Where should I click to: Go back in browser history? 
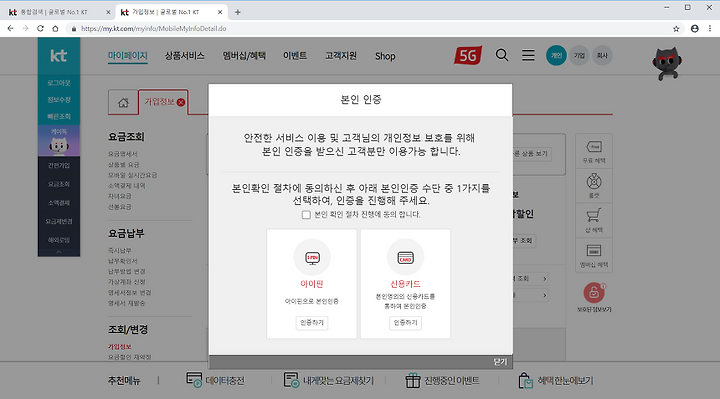tap(10, 28)
